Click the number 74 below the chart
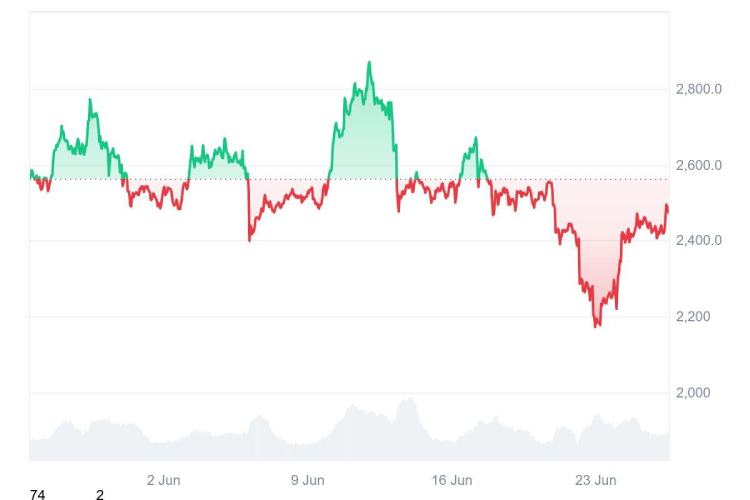Viewport: 750px width, 500px height. (x=38, y=494)
